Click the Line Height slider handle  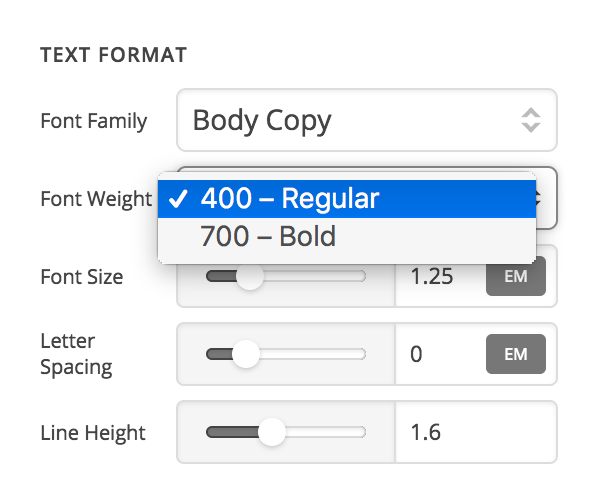tap(272, 432)
